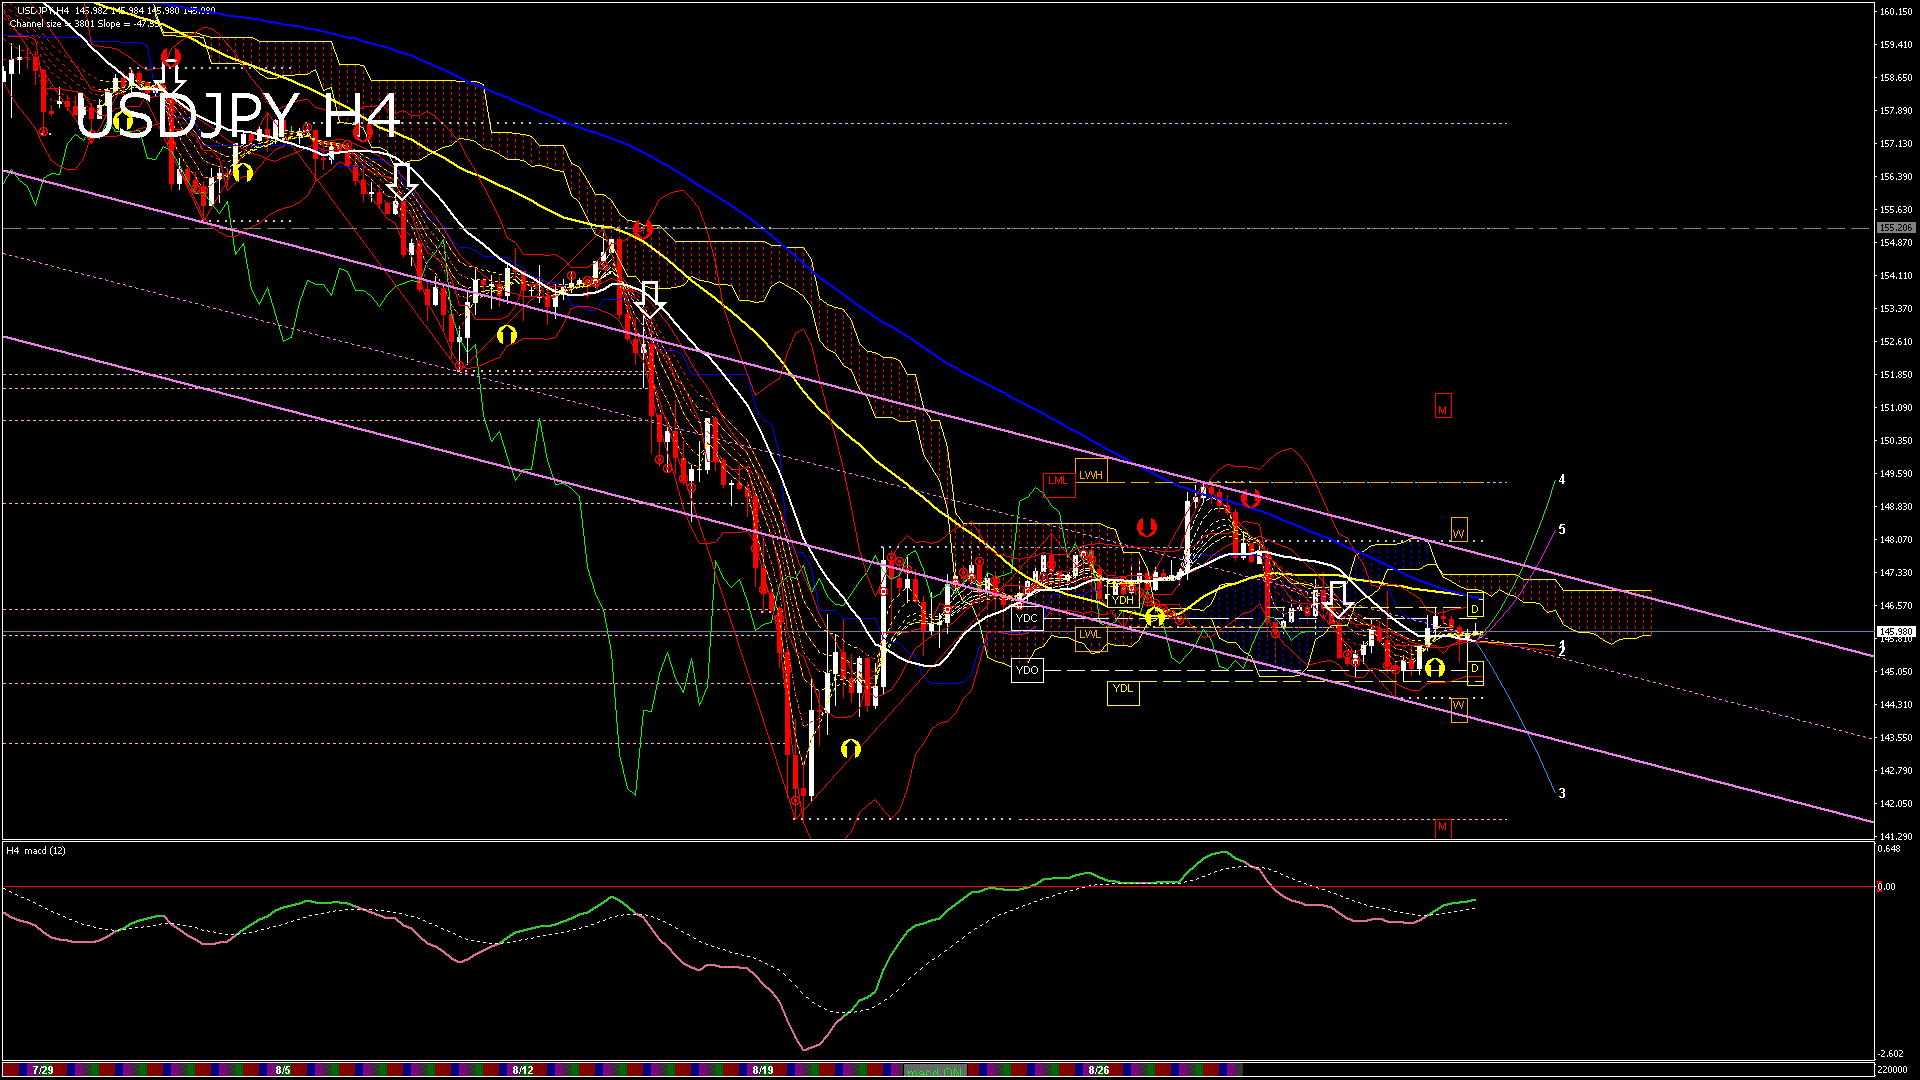Click the 8/26 date on the time axis

[x=1099, y=1070]
